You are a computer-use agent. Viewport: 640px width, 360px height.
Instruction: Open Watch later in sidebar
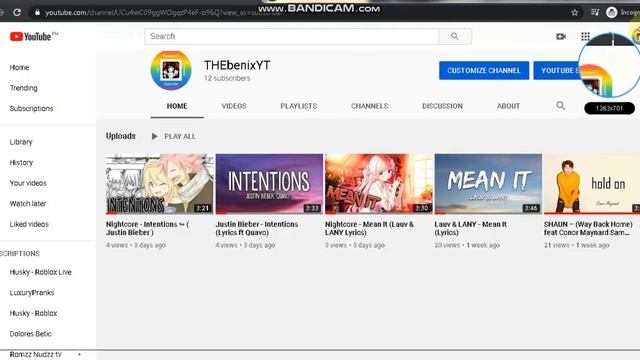coord(28,204)
